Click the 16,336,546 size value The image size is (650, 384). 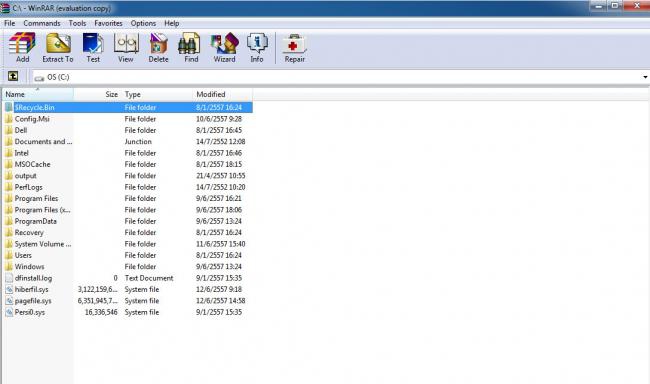click(101, 312)
